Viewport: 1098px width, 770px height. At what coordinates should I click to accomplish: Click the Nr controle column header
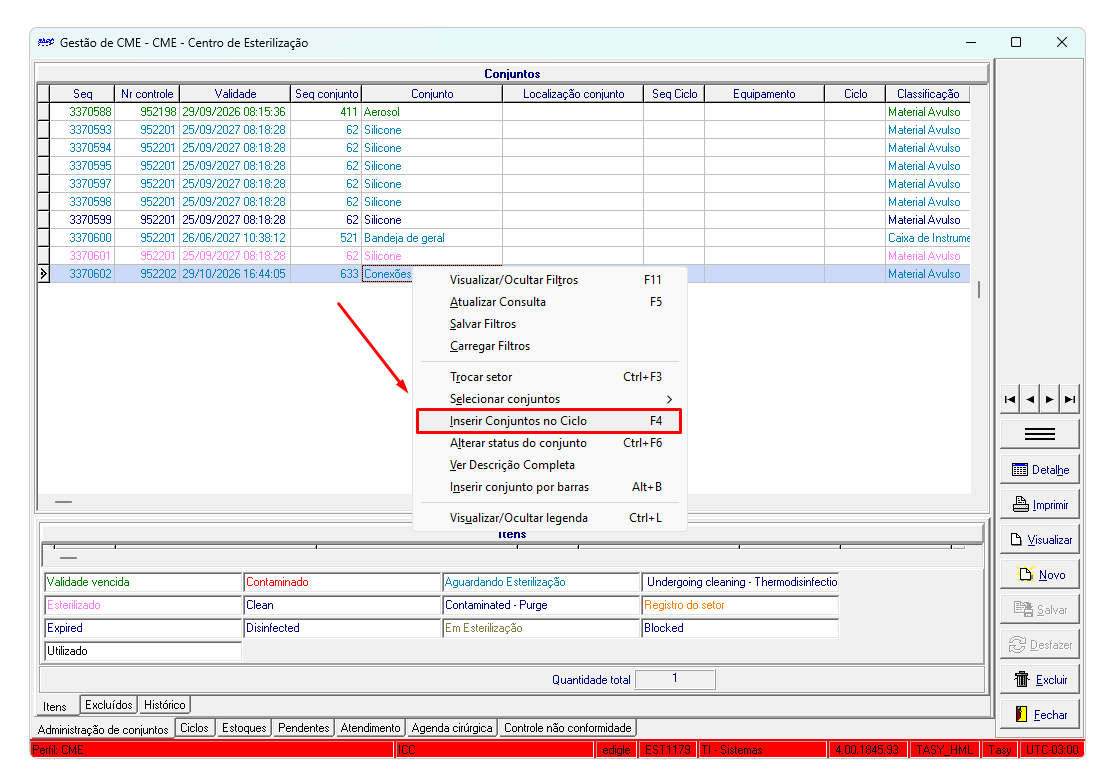(x=147, y=94)
